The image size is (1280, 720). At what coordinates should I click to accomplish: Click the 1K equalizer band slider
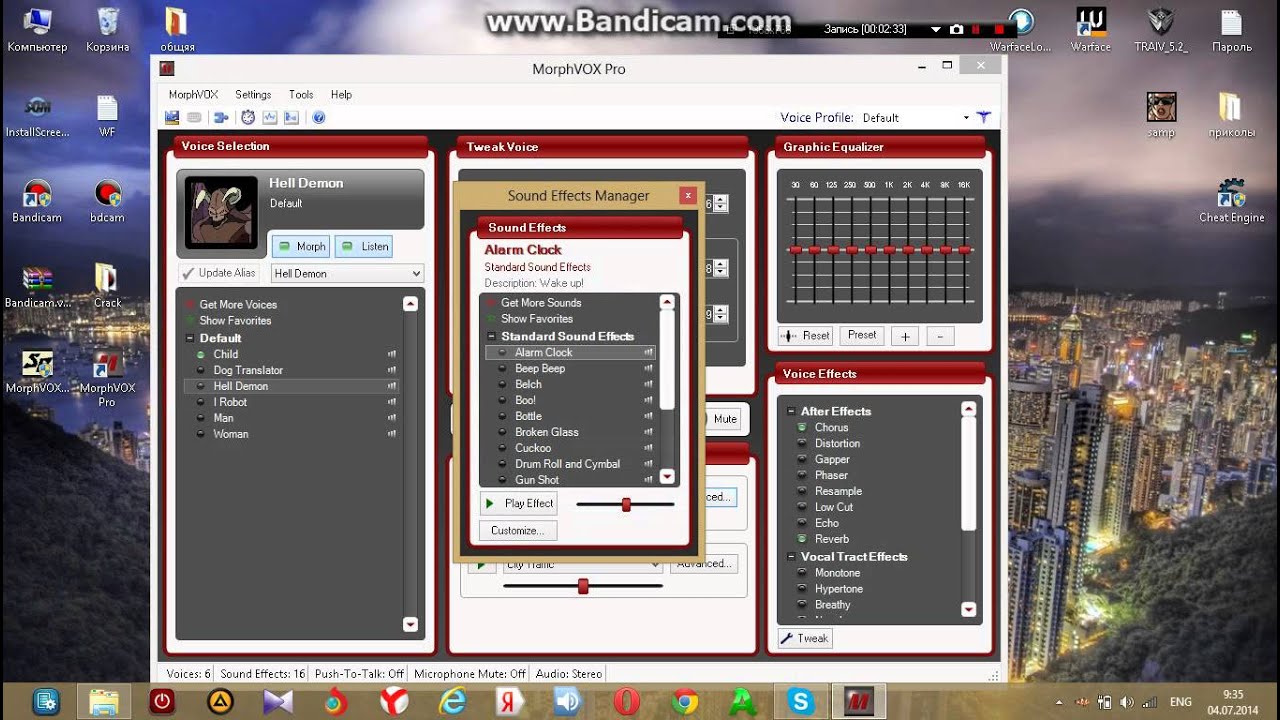click(889, 249)
